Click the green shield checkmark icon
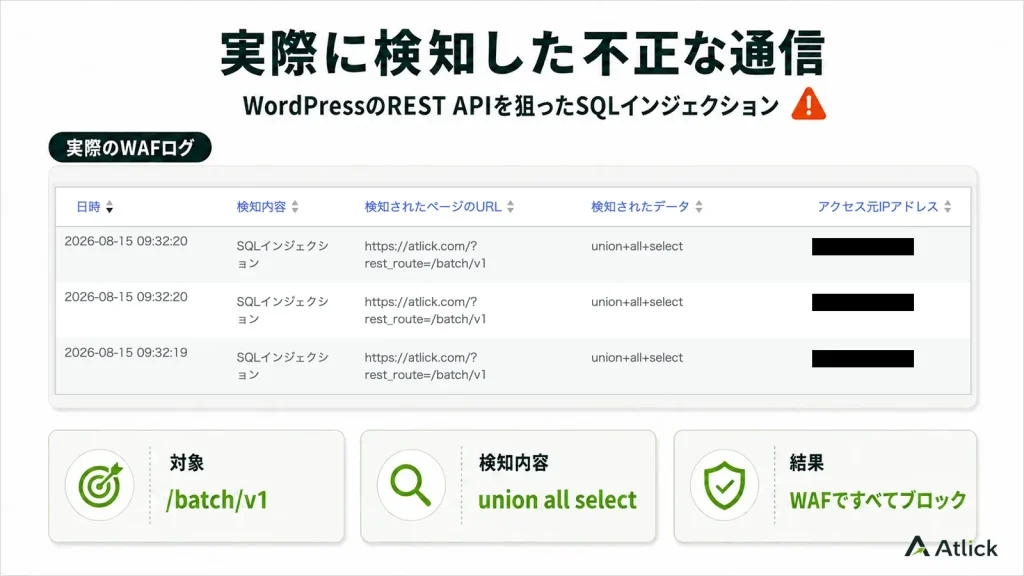 tap(724, 485)
